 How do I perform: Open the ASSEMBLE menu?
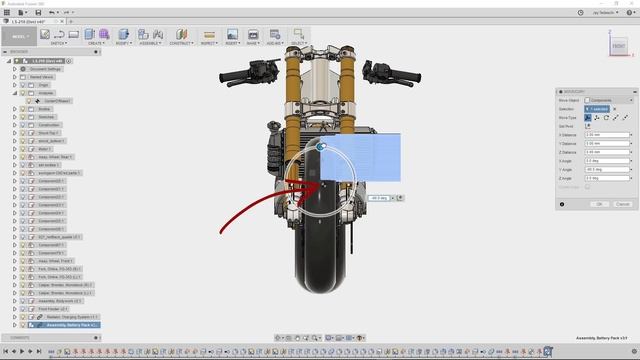click(x=150, y=43)
